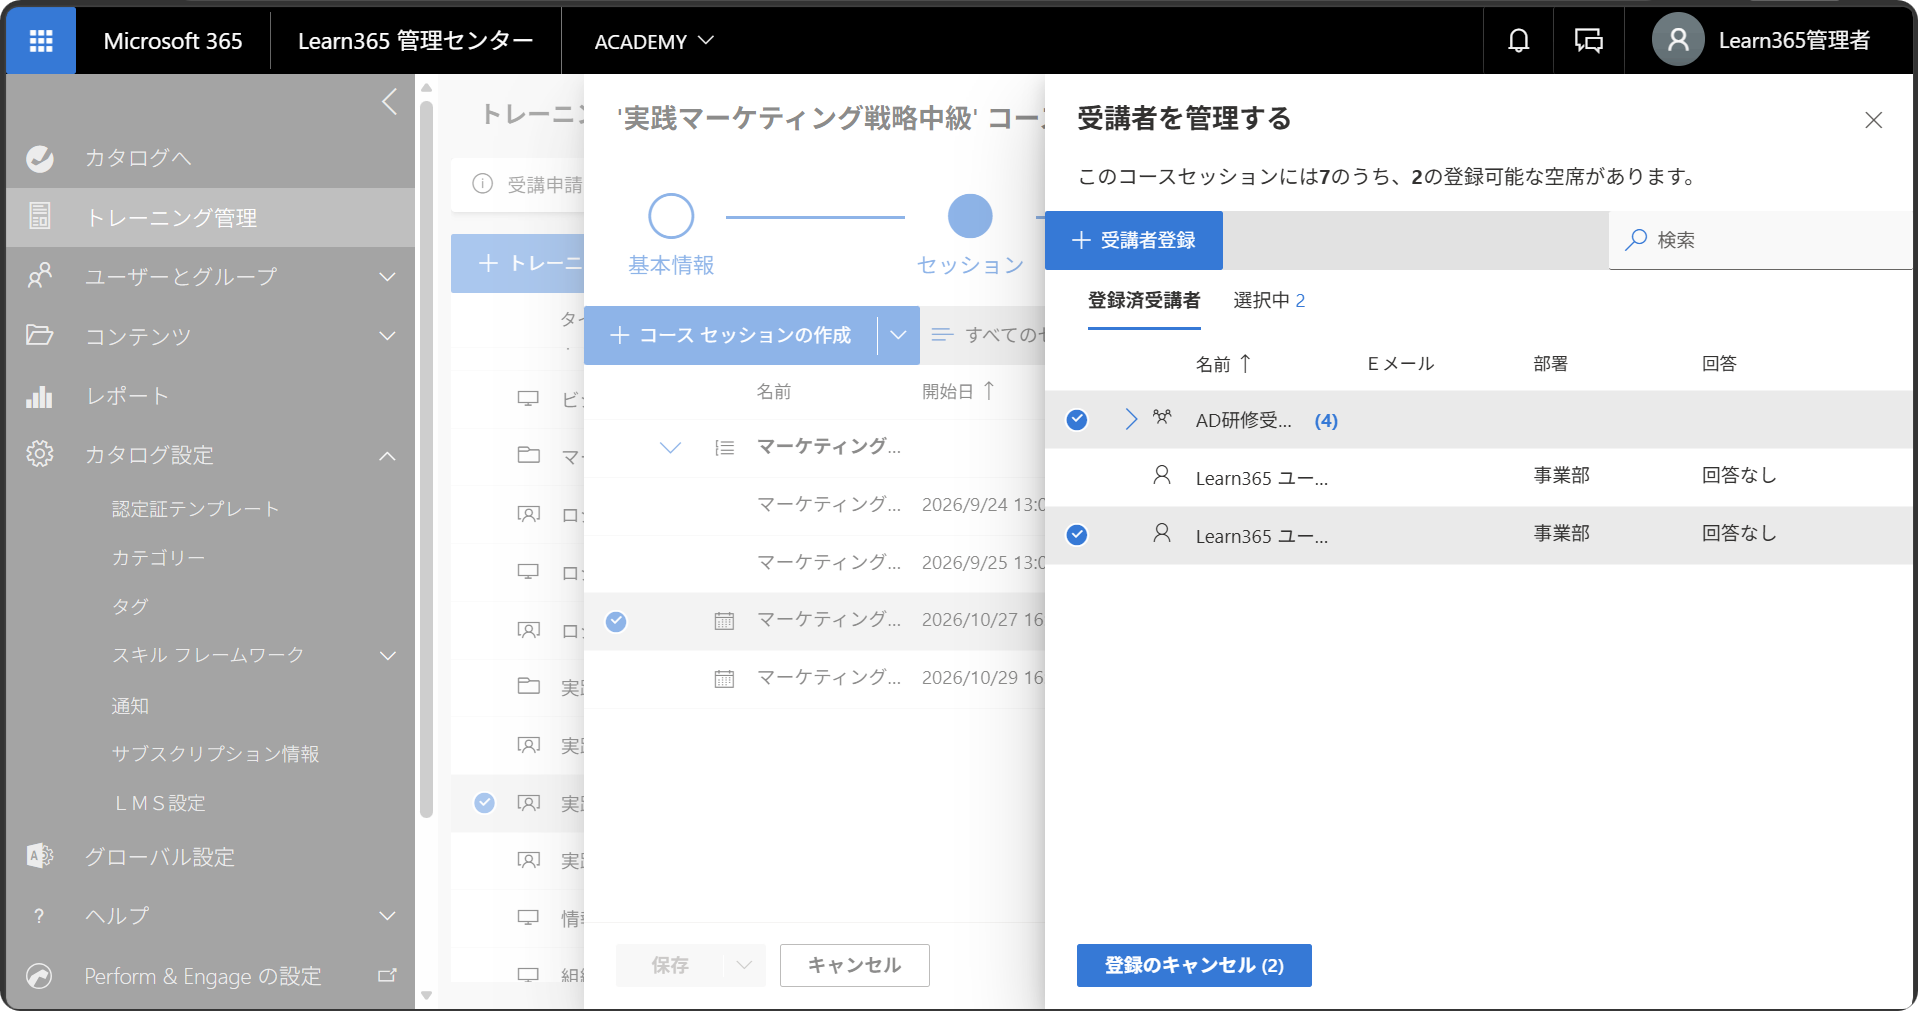Click the list icon beside マーケティング... group row

[x=724, y=448]
